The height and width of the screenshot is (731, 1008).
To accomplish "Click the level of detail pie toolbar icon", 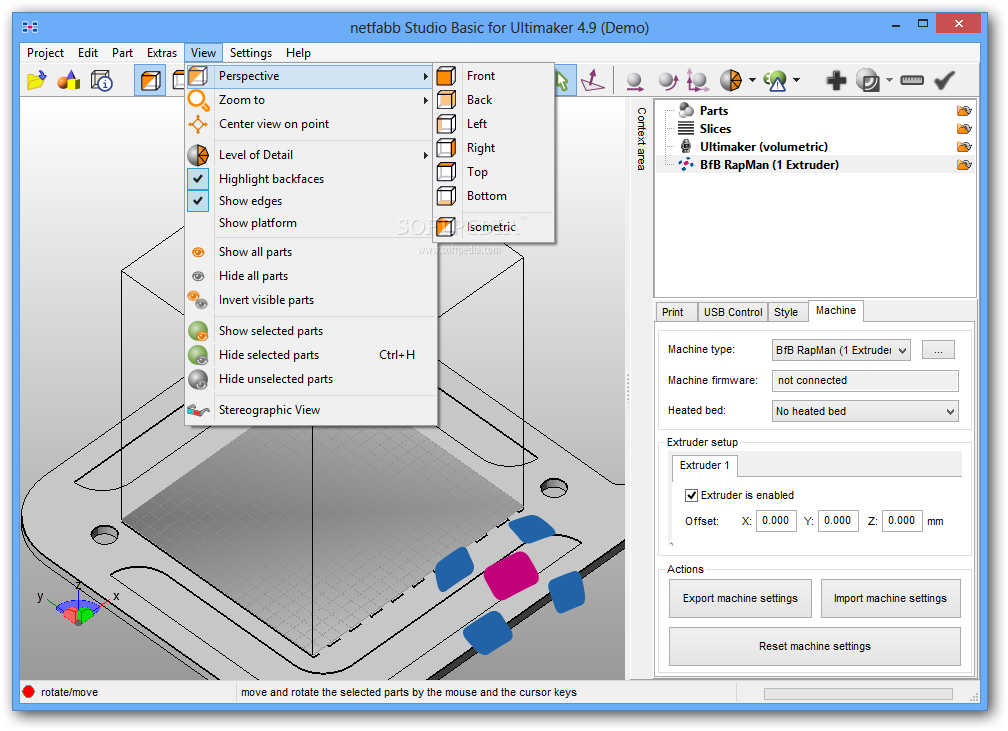I will pos(731,81).
